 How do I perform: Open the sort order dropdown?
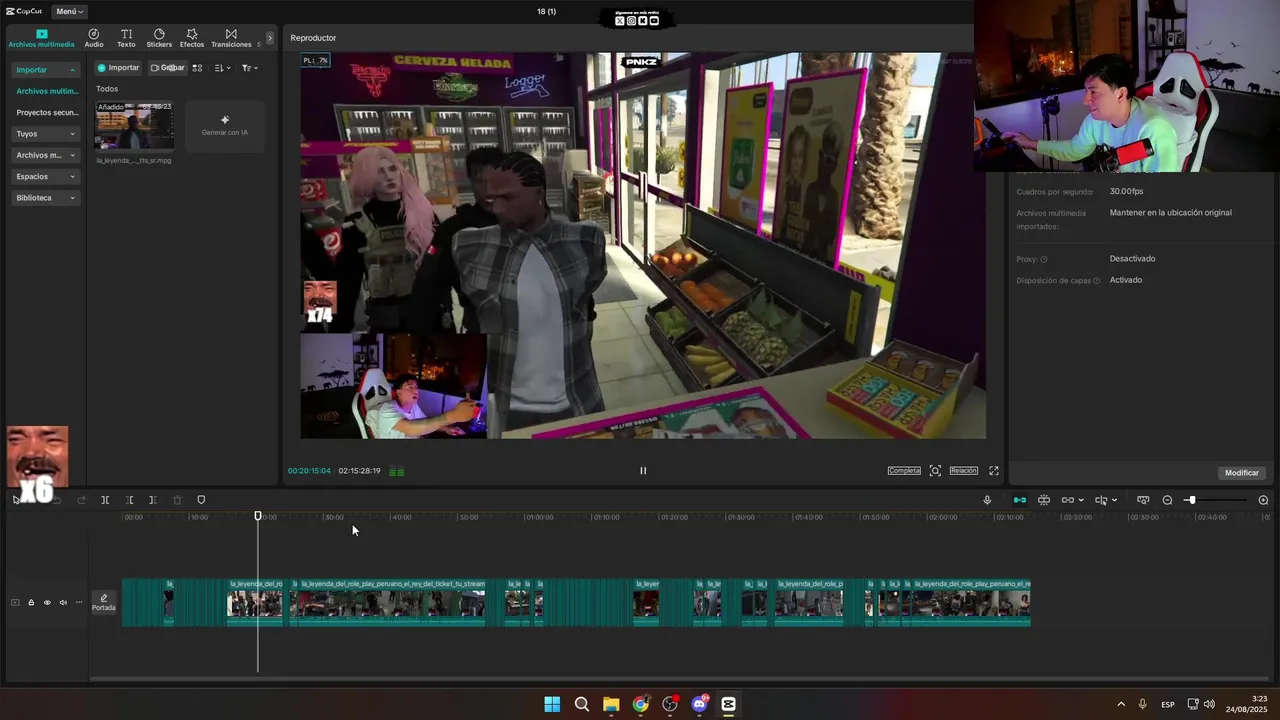(223, 68)
